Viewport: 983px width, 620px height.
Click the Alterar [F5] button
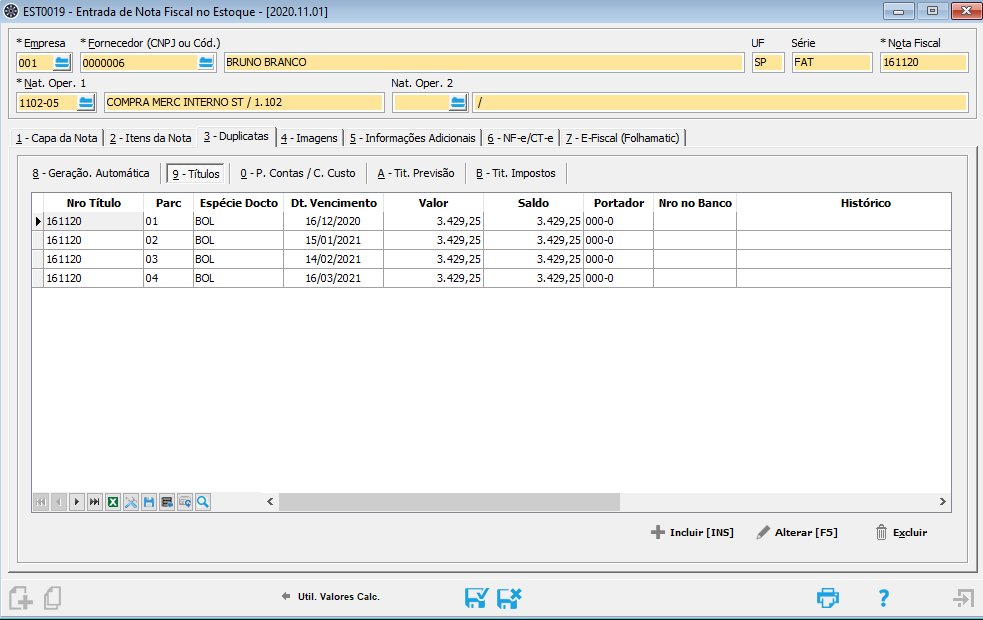pos(797,532)
